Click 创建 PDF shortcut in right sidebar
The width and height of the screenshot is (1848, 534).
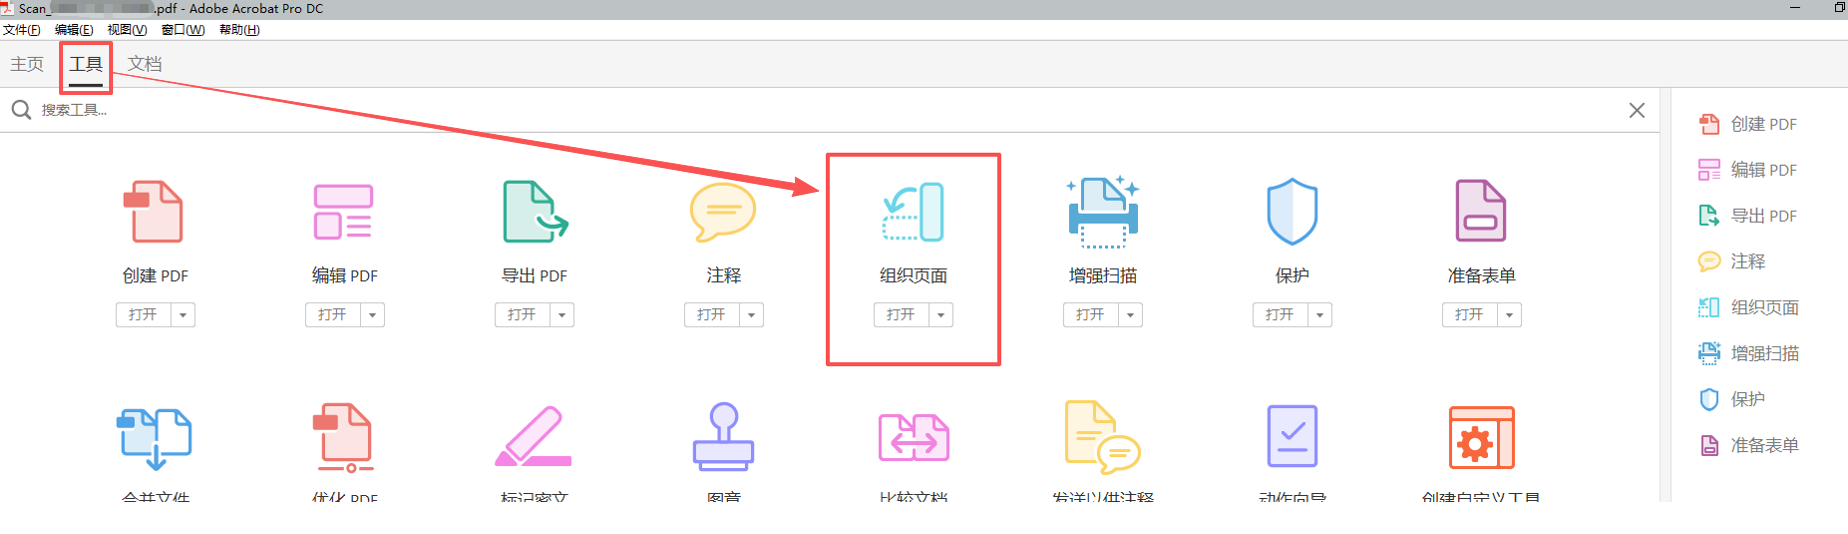pos(1748,124)
